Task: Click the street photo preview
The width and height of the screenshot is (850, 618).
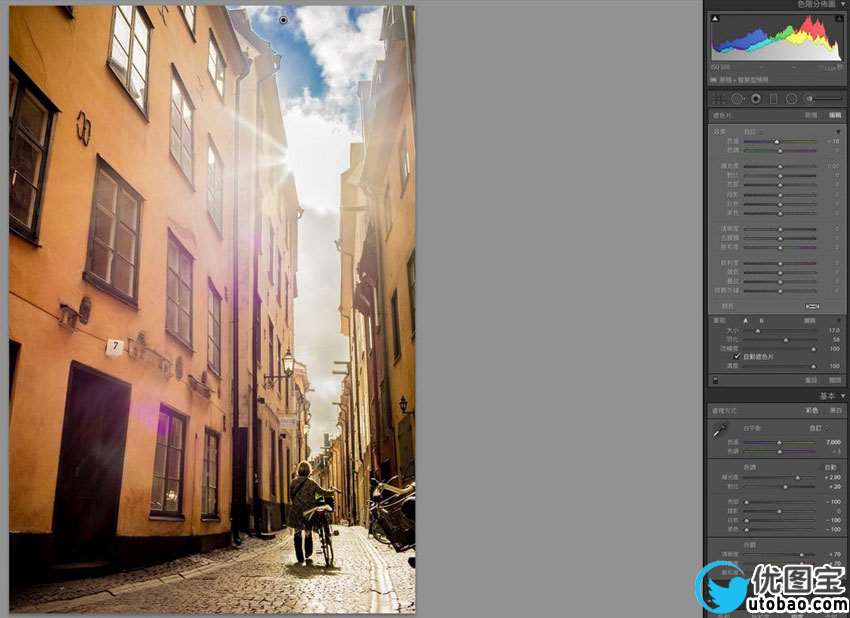Action: (212, 310)
